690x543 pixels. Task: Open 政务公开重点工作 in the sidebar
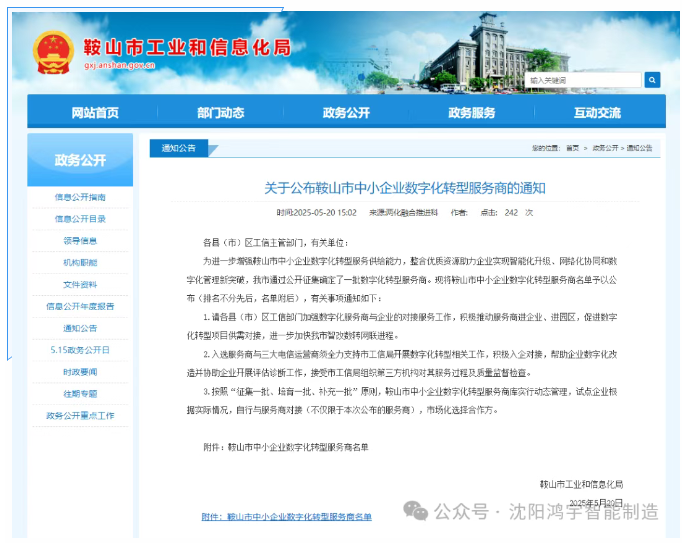80,415
